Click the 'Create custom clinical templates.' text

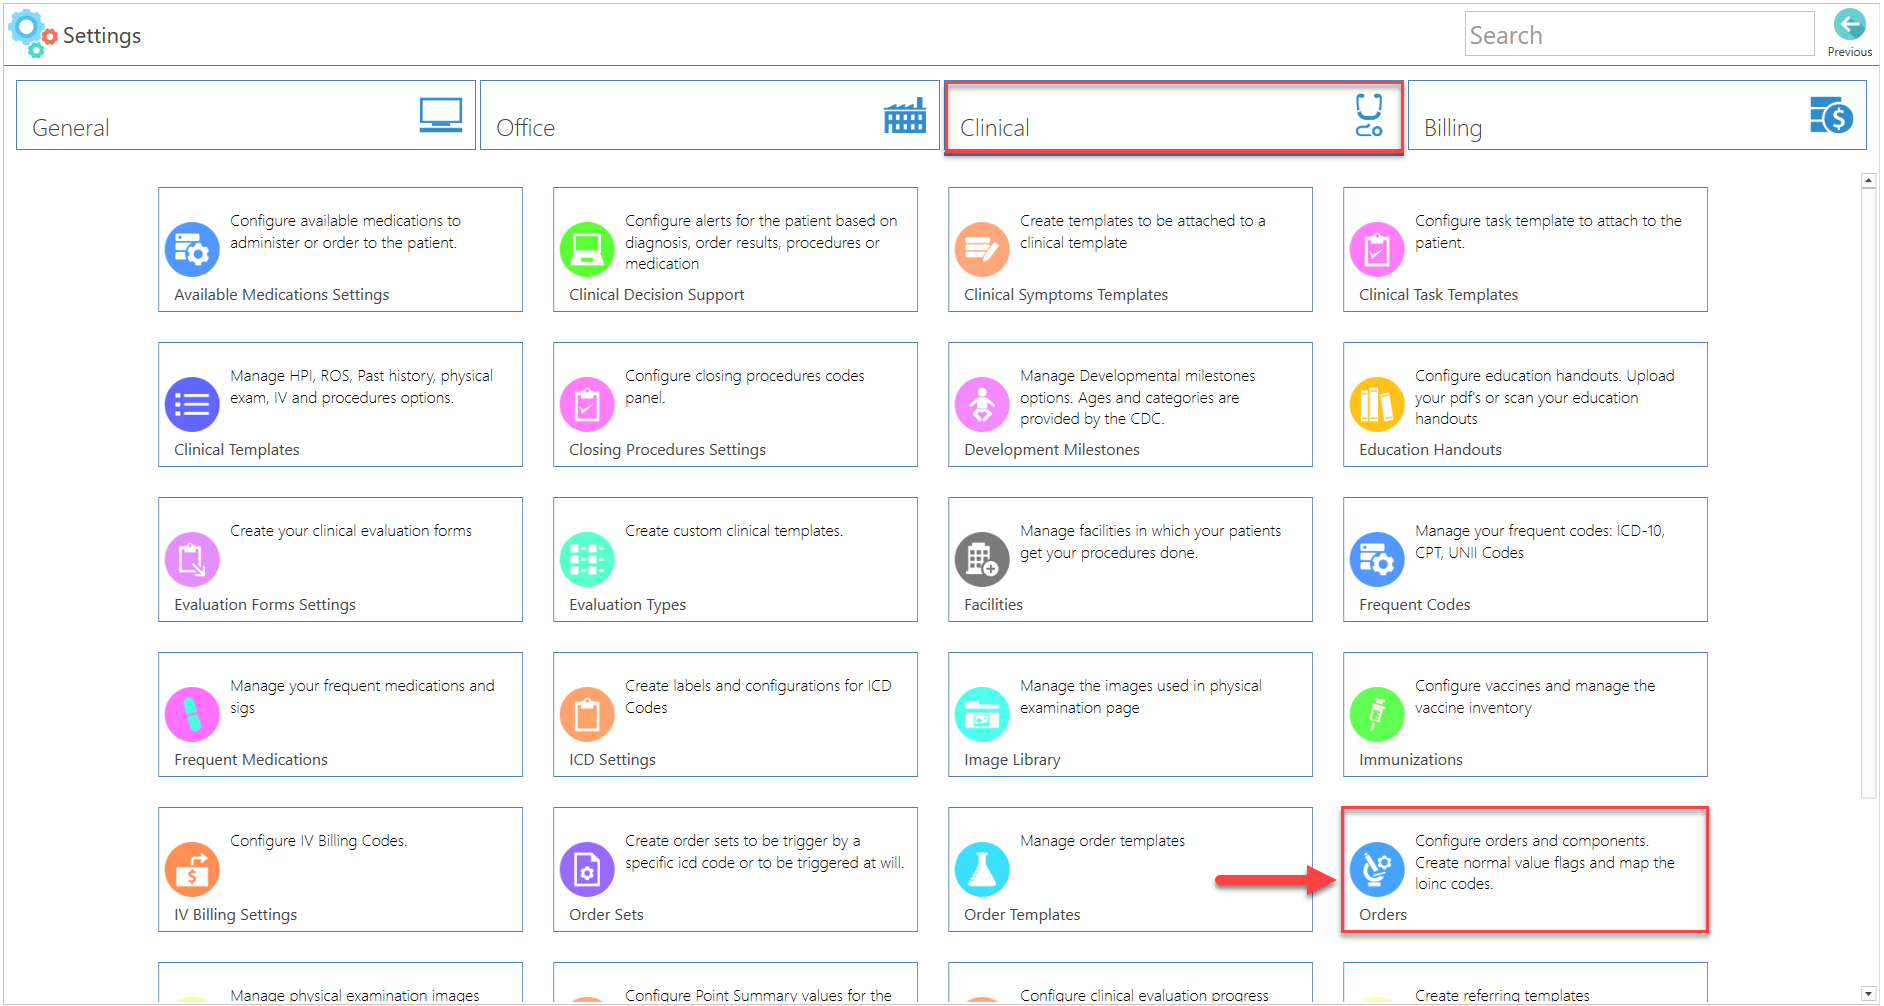click(x=734, y=531)
